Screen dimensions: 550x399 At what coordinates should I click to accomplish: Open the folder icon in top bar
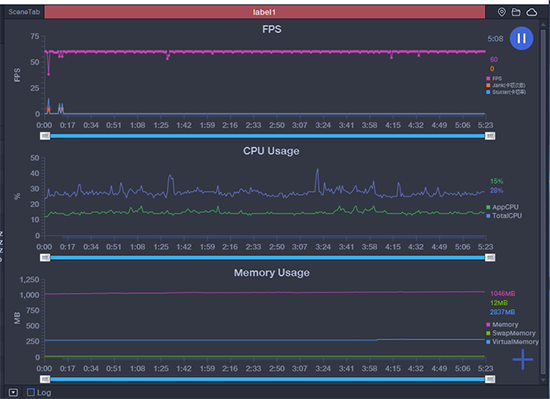click(x=516, y=12)
